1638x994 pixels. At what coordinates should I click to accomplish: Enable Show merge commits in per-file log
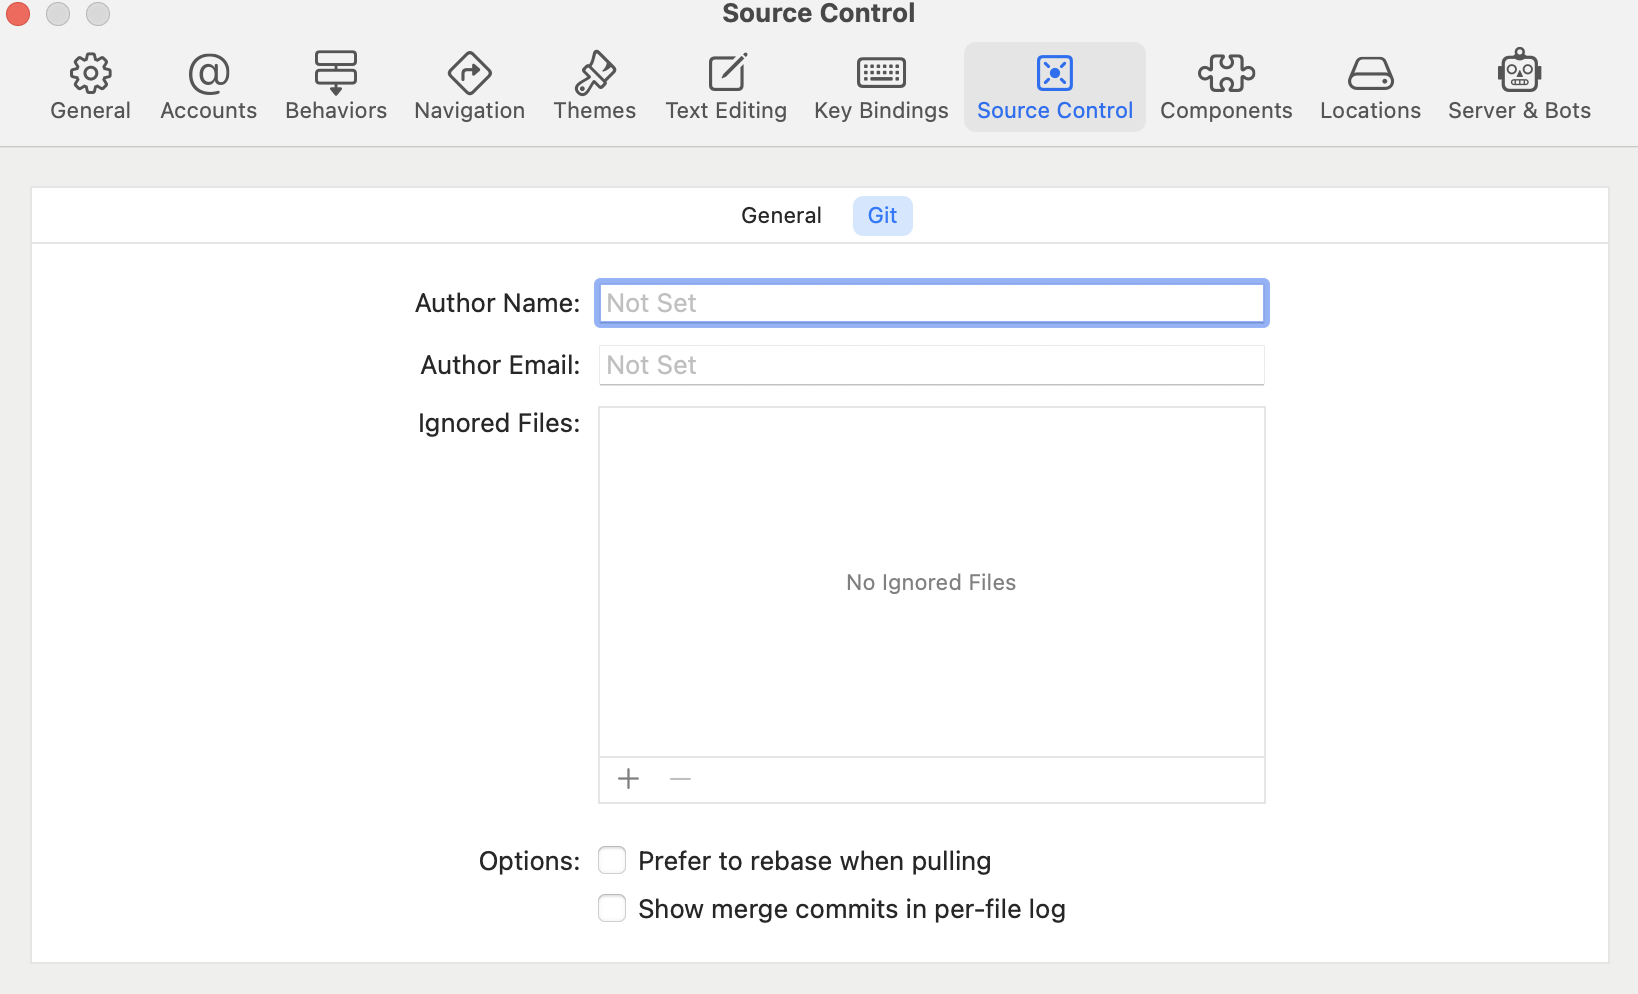(x=612, y=908)
